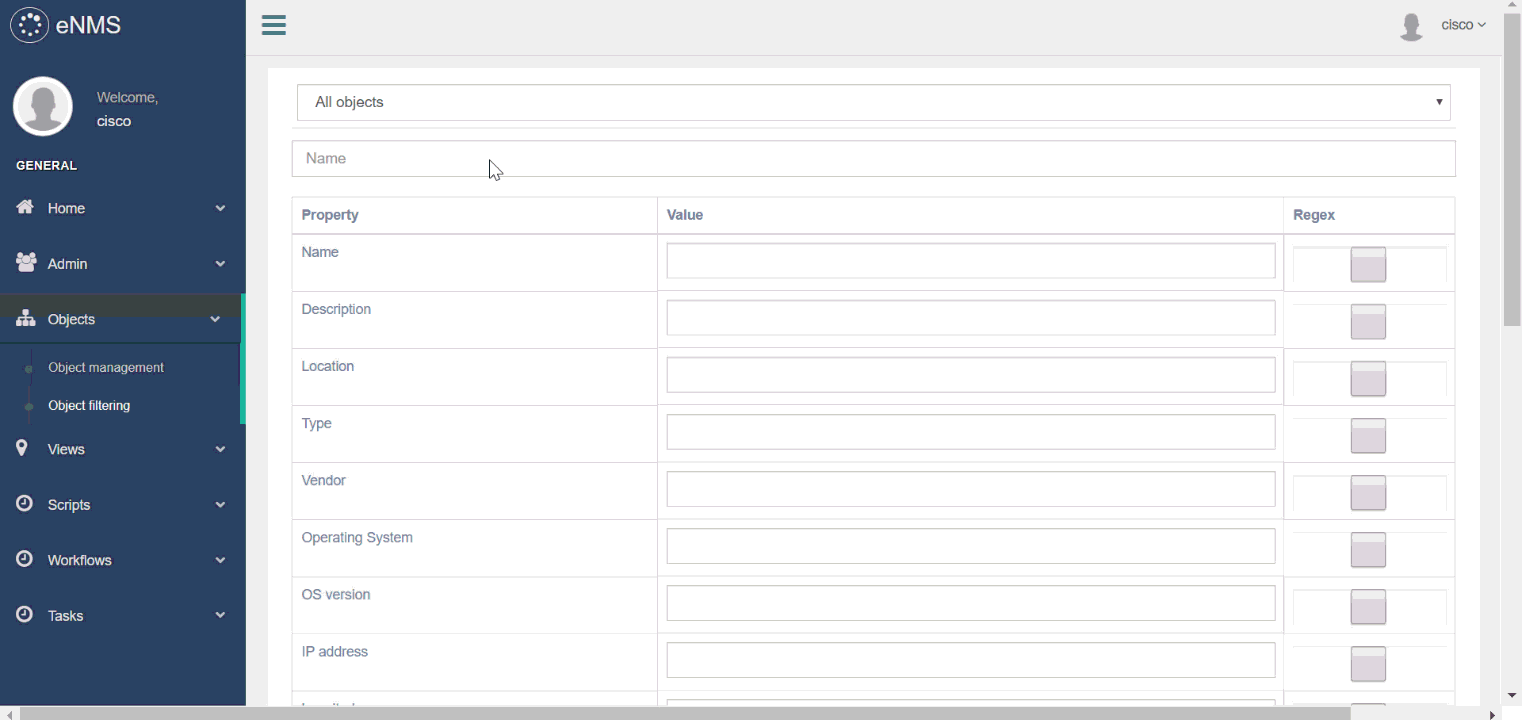Enable regex for IP address property
Image resolution: width=1522 pixels, height=720 pixels.
click(x=1368, y=663)
